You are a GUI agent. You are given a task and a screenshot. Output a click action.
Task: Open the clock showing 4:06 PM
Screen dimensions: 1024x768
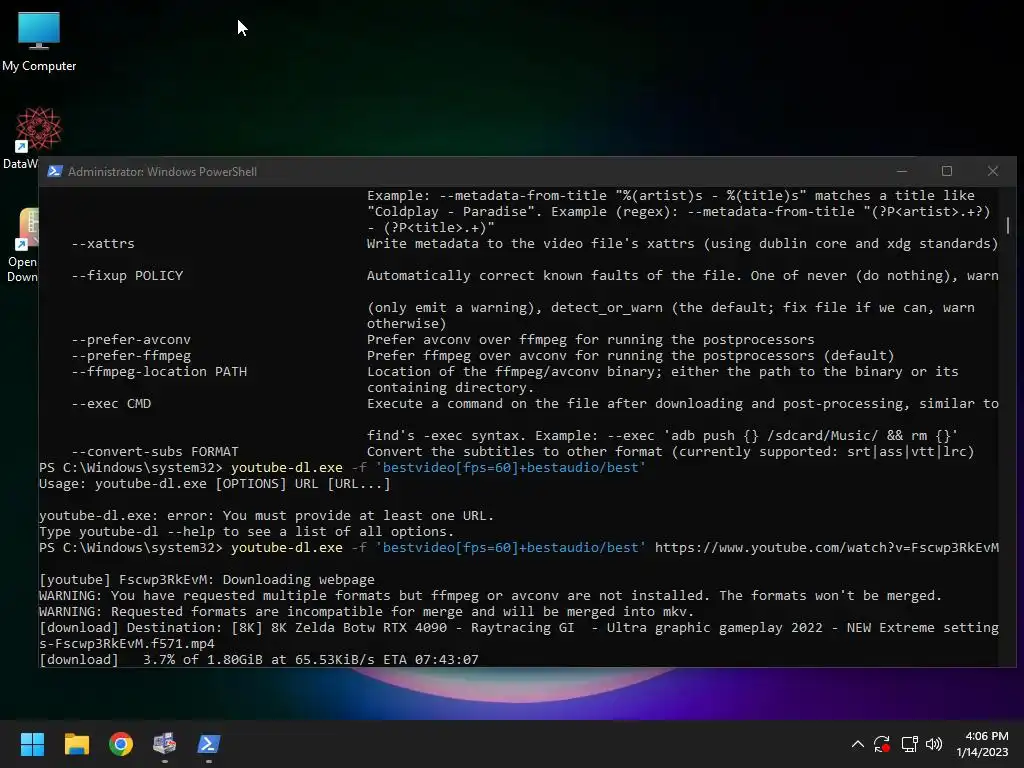[982, 744]
